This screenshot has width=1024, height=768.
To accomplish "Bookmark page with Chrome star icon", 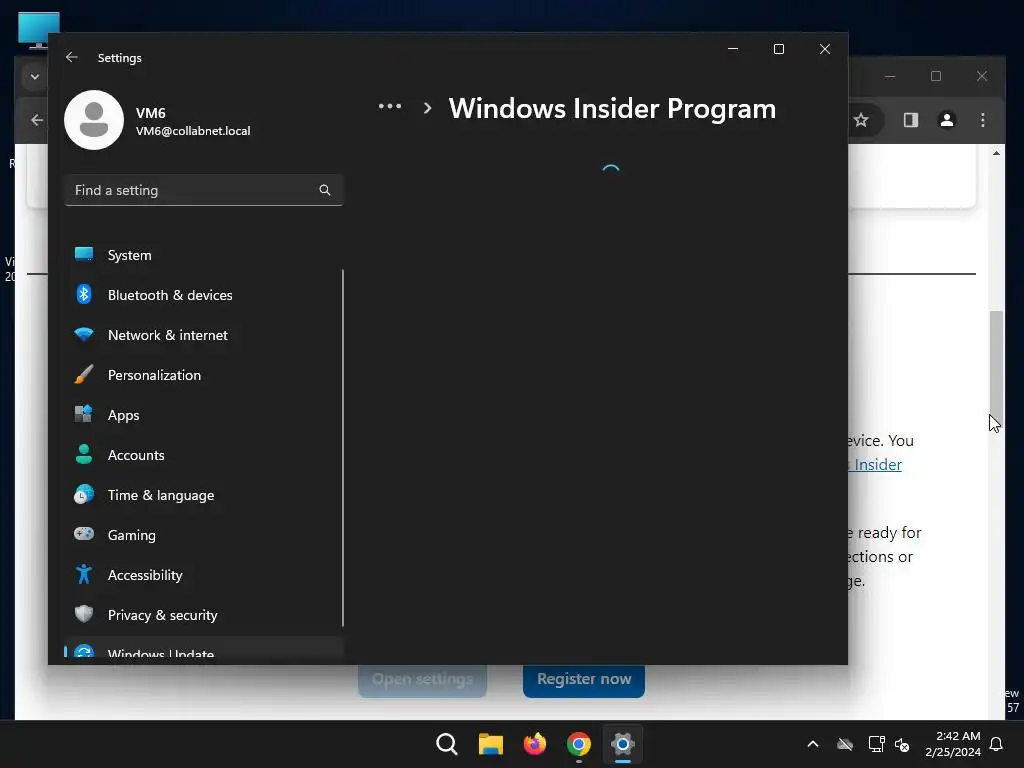I will tap(861, 120).
